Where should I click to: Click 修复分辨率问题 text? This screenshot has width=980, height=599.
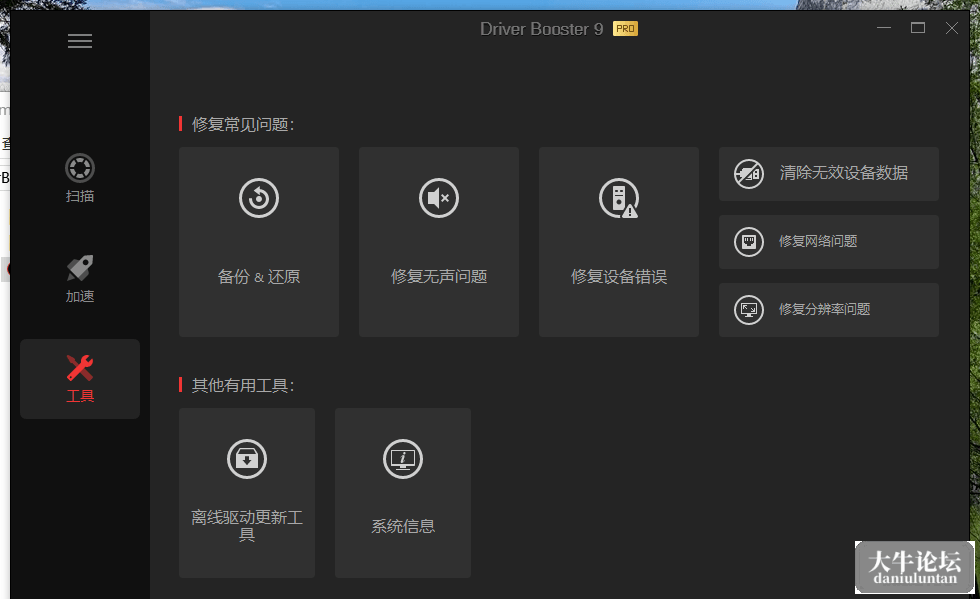click(824, 310)
